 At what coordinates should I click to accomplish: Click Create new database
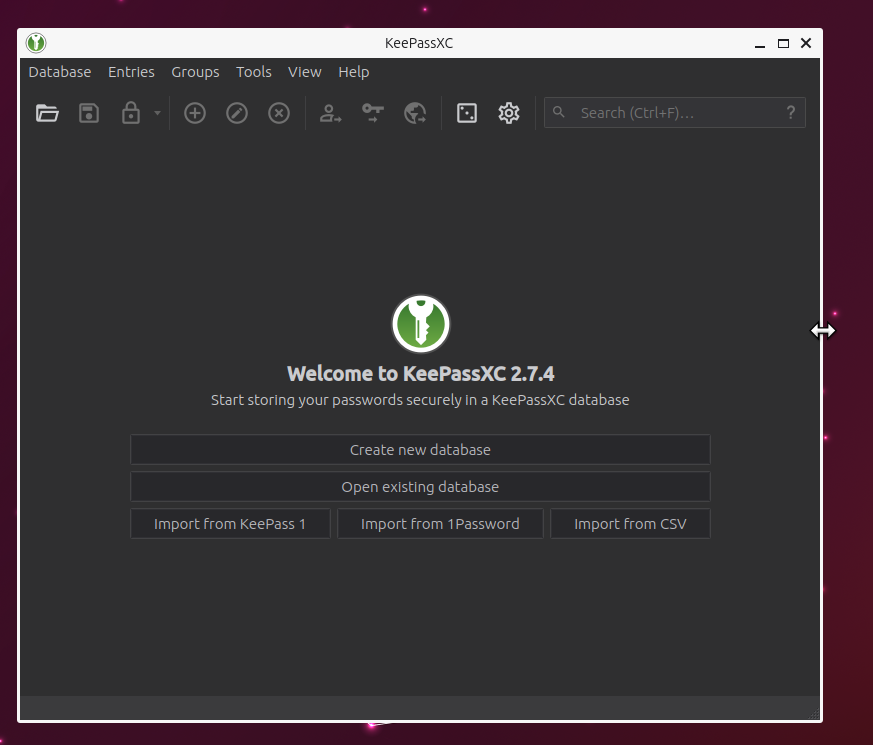click(420, 449)
